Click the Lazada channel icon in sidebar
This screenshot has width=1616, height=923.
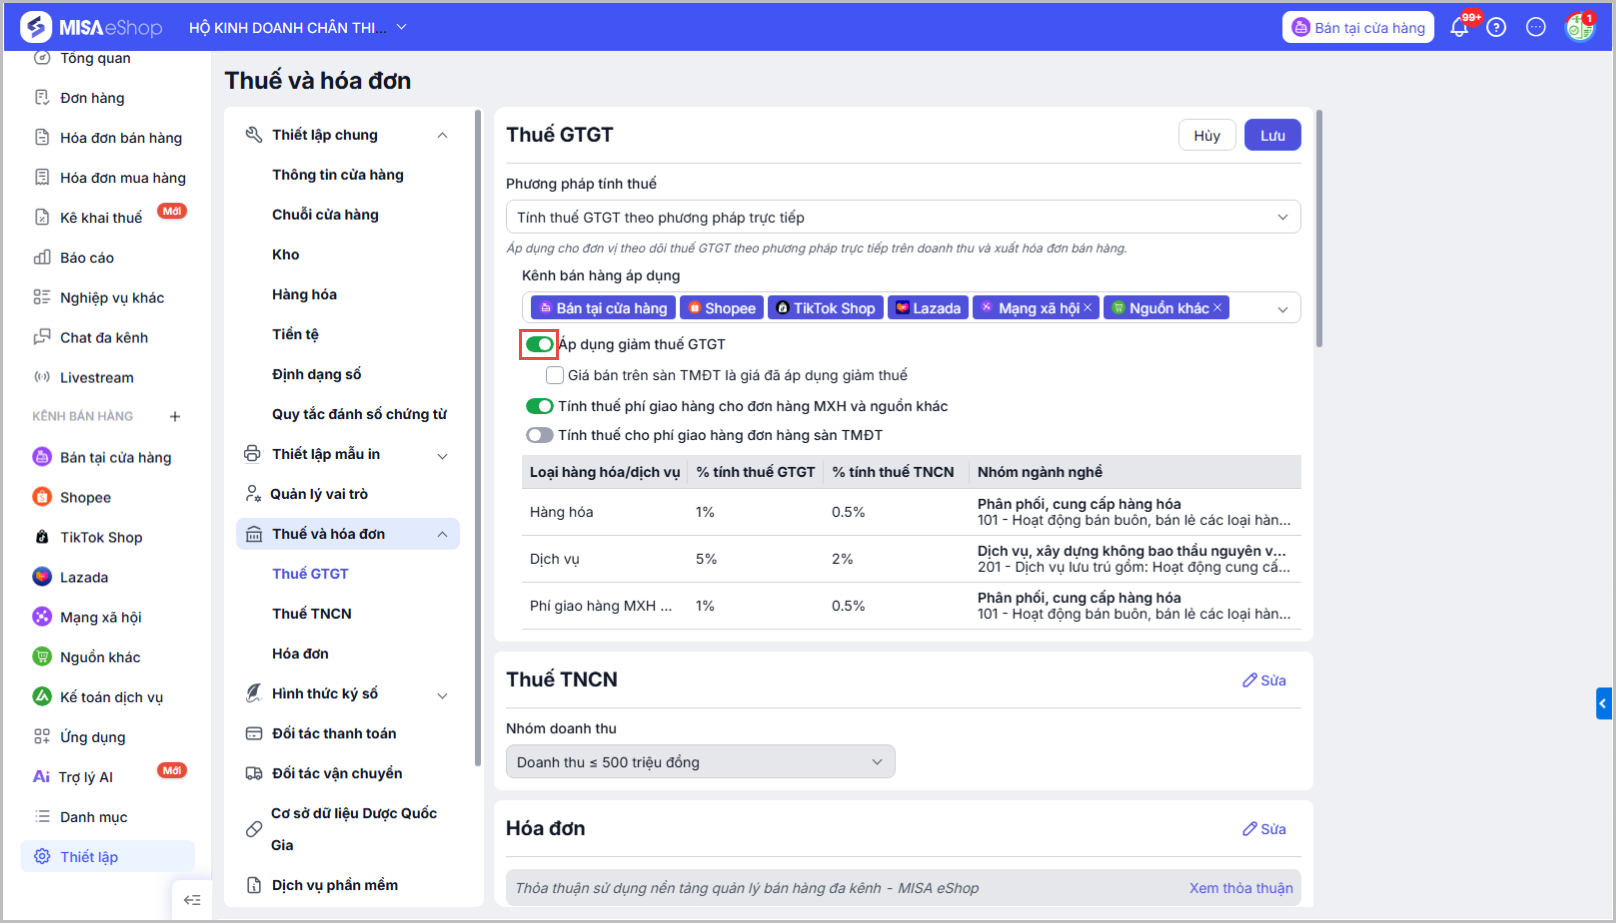(x=42, y=577)
